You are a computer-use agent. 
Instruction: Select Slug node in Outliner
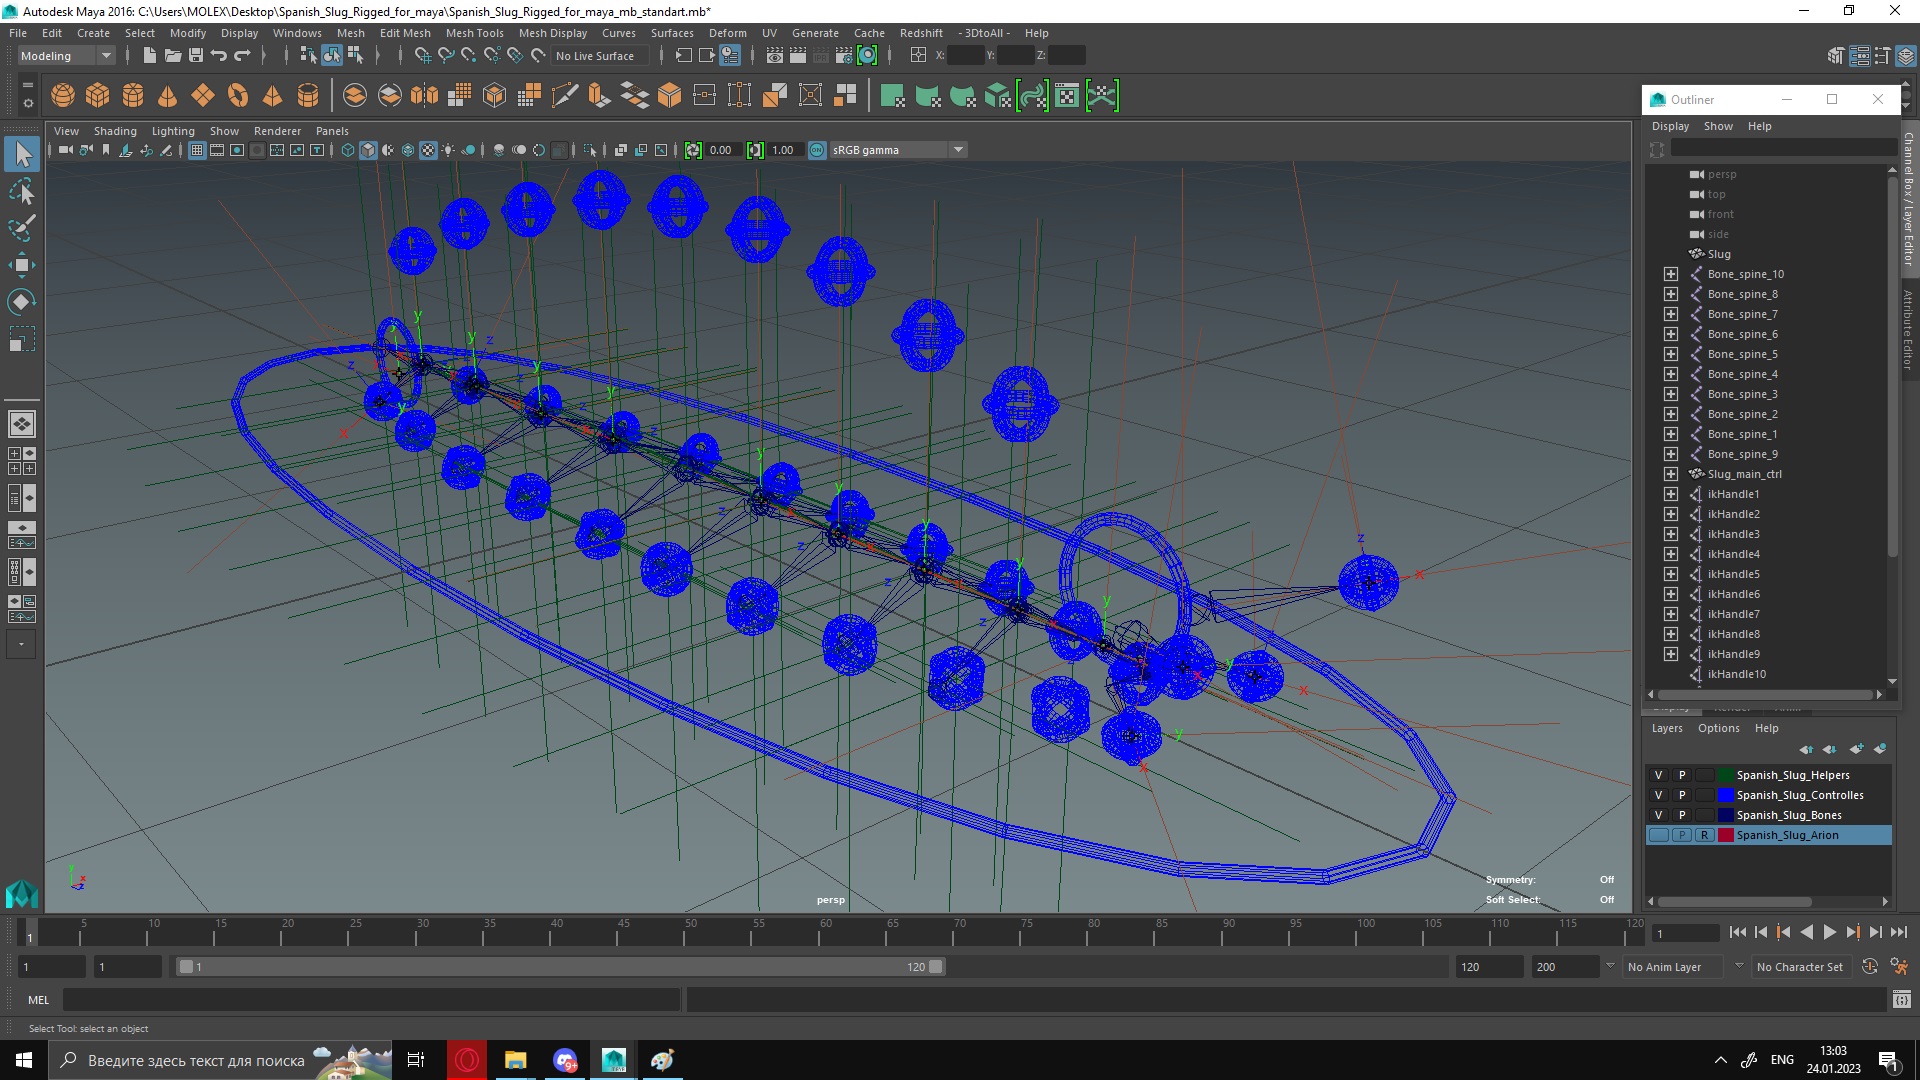(1719, 254)
